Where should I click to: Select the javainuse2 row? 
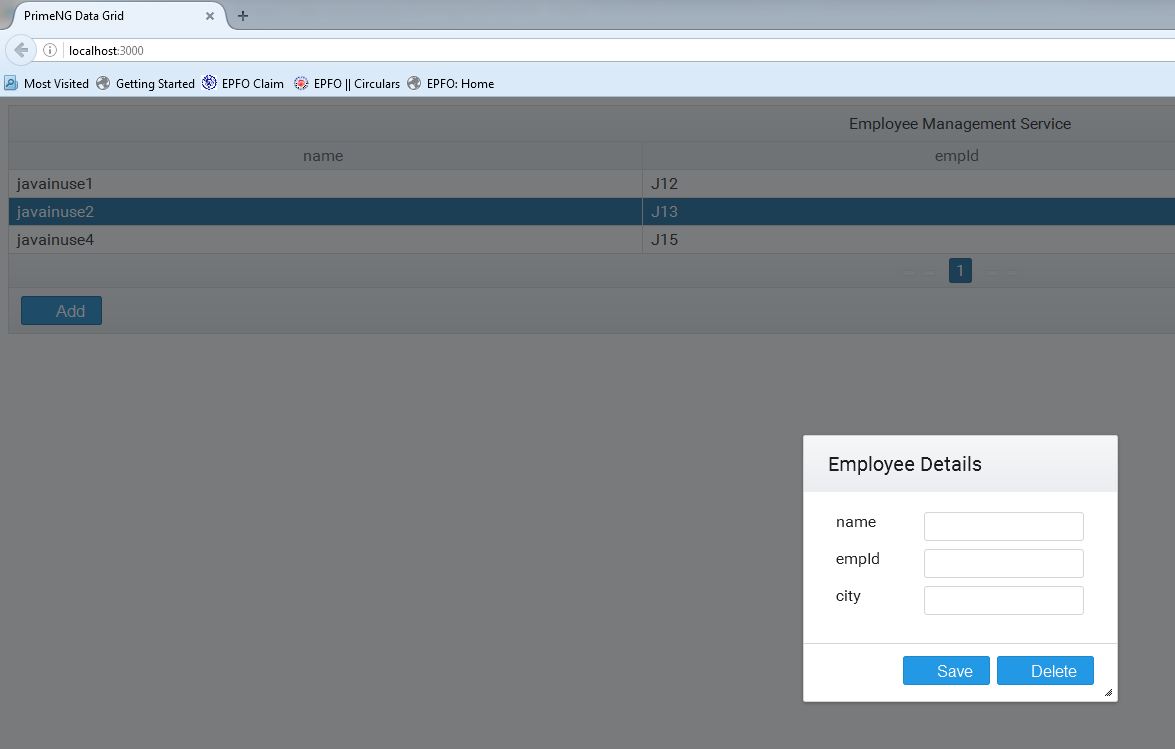click(592, 211)
